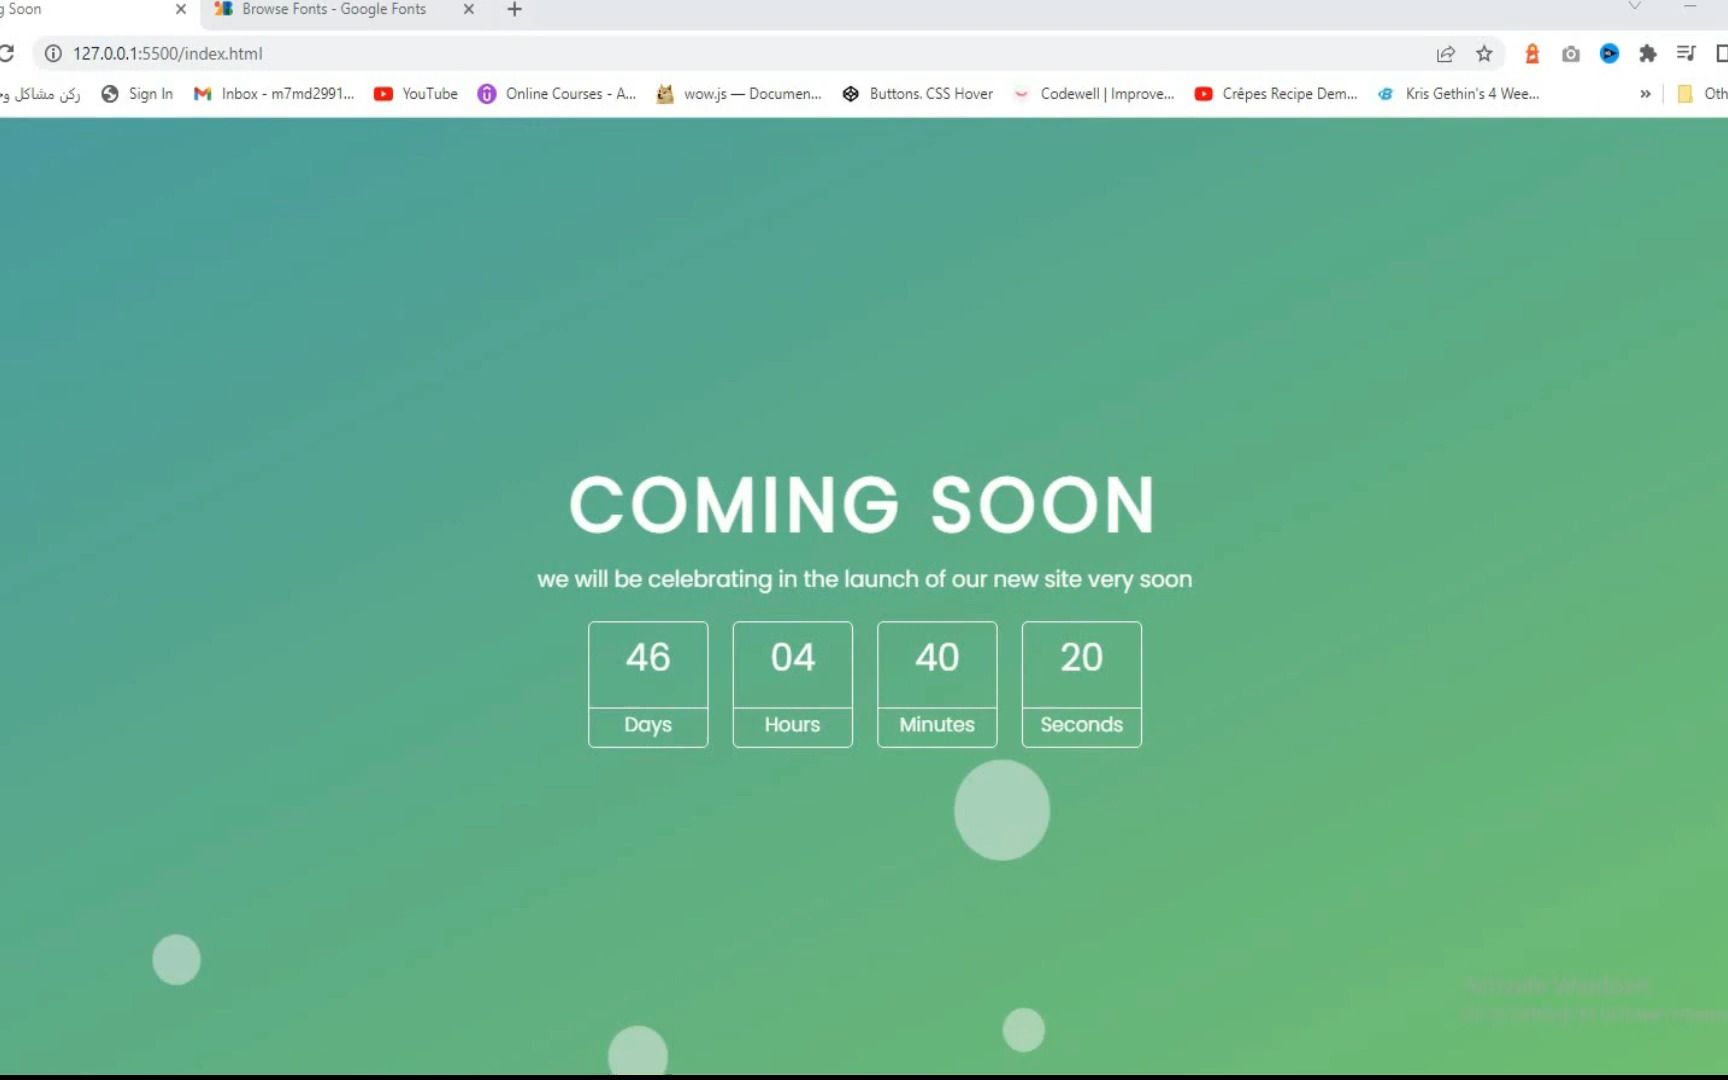1728x1080 pixels.
Task: Click the share icon next to address bar
Action: (1446, 54)
